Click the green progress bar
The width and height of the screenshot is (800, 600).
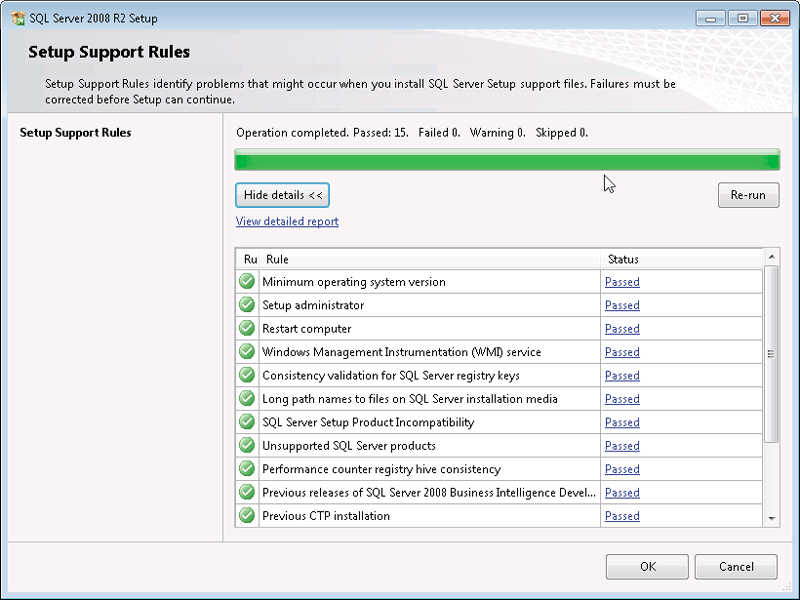507,161
